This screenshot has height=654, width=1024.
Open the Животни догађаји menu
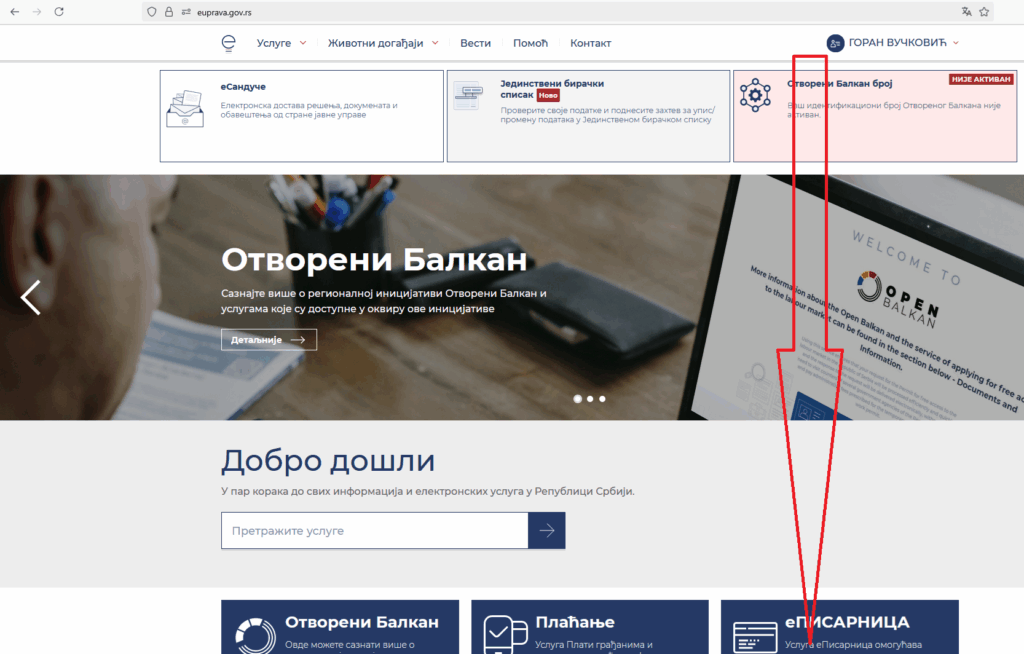pos(376,43)
